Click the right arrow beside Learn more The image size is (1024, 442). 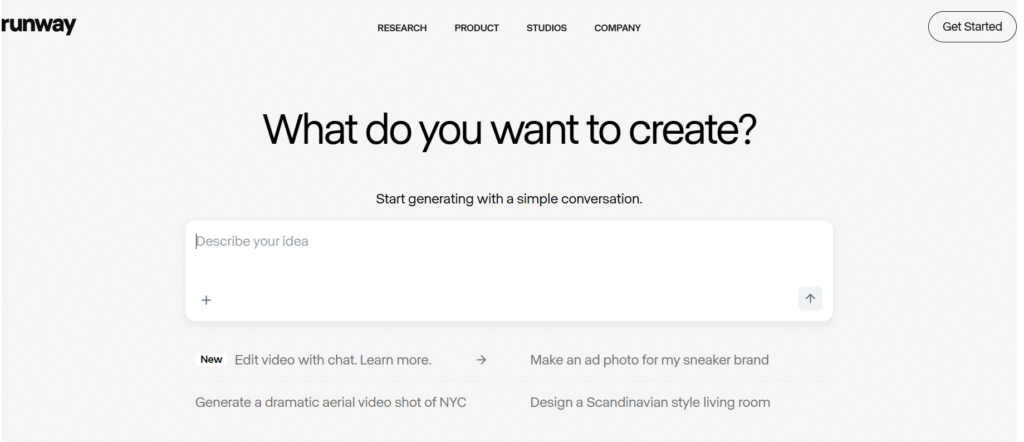tap(481, 360)
